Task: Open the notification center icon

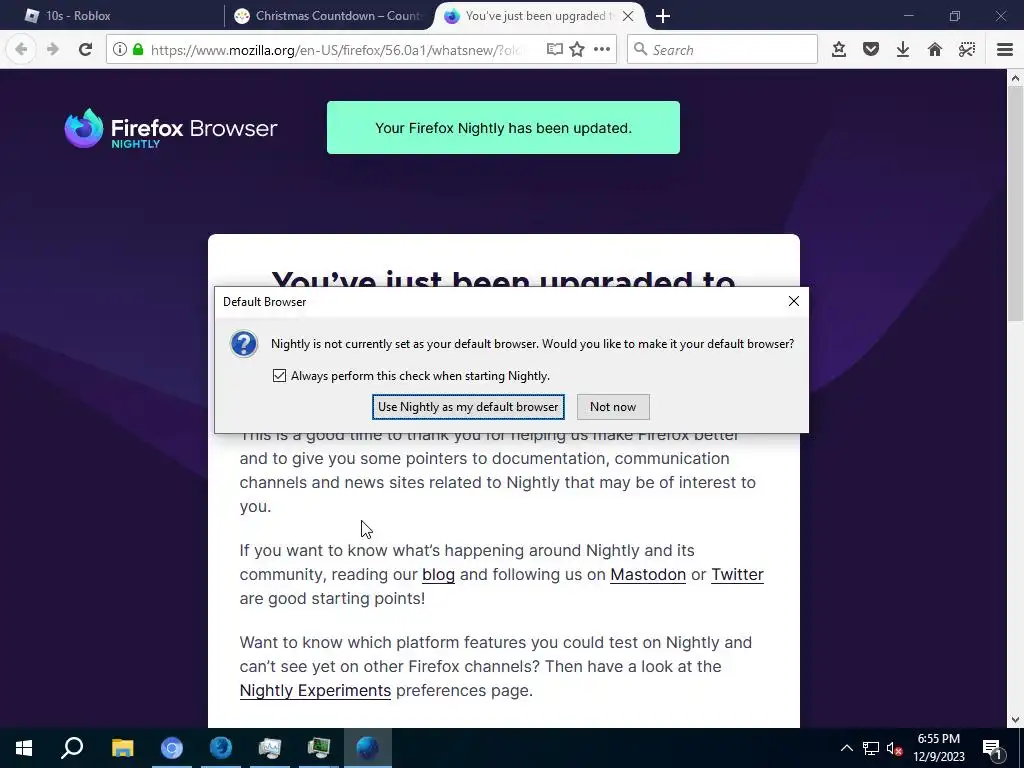Action: click(992, 748)
